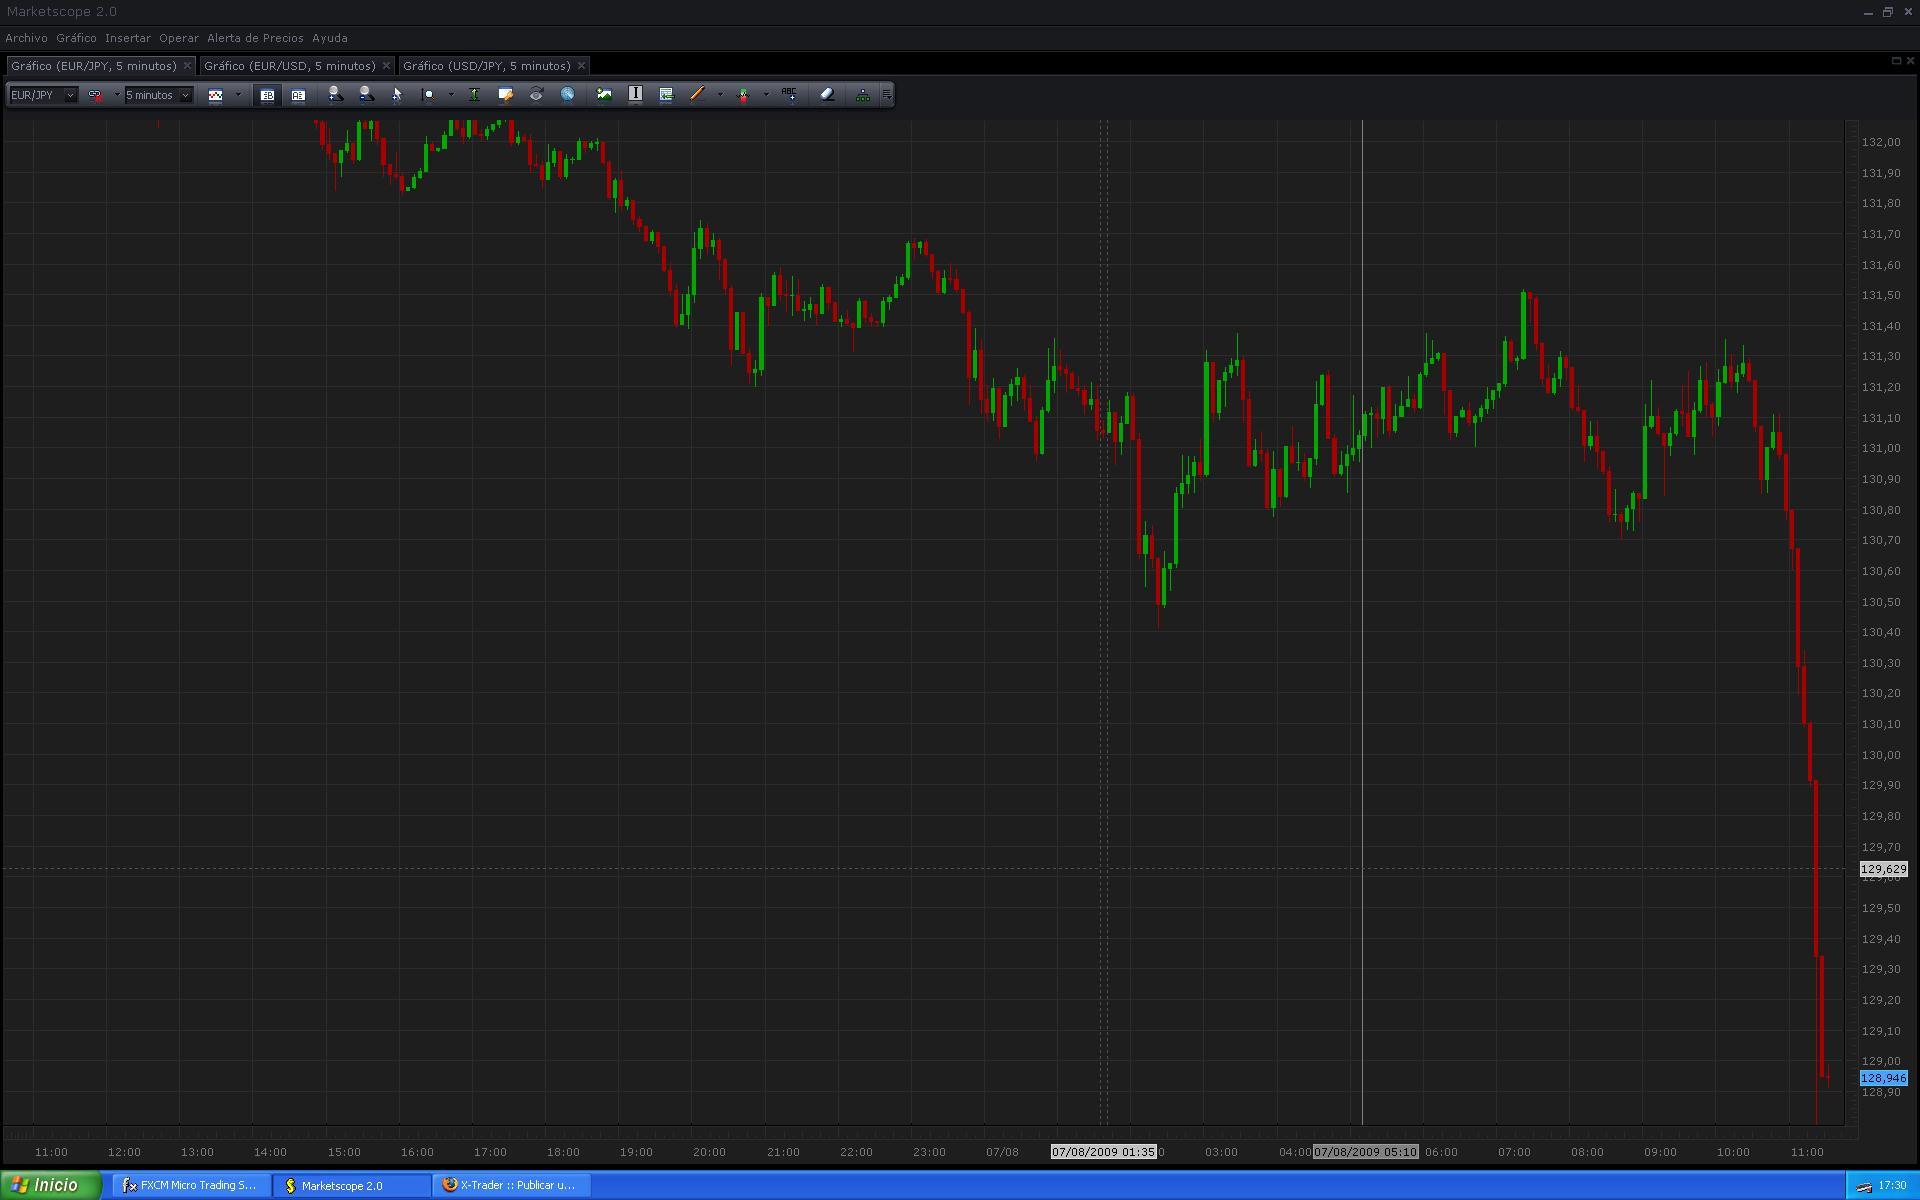
Task: Click the zoom in magnifier icon
Action: click(x=335, y=94)
